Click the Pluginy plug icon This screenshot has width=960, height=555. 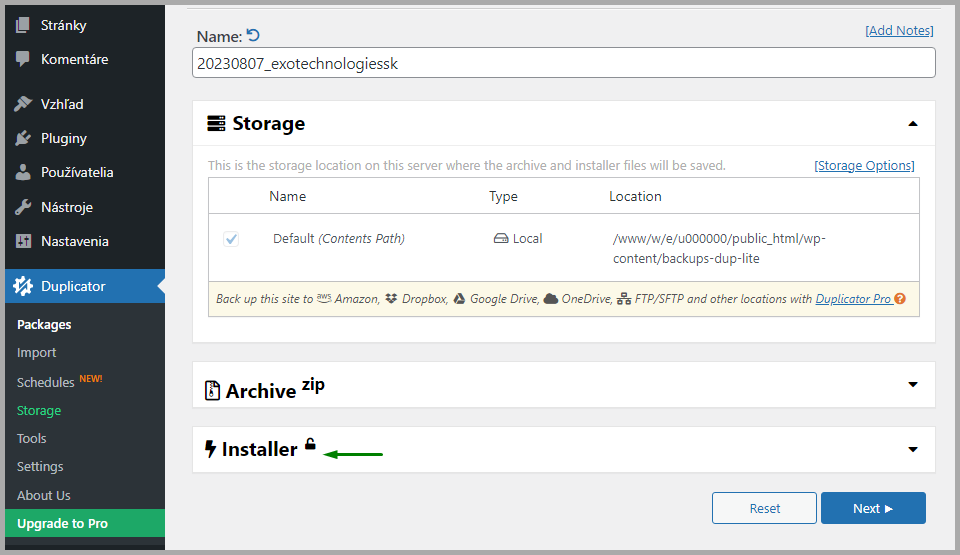(x=23, y=138)
